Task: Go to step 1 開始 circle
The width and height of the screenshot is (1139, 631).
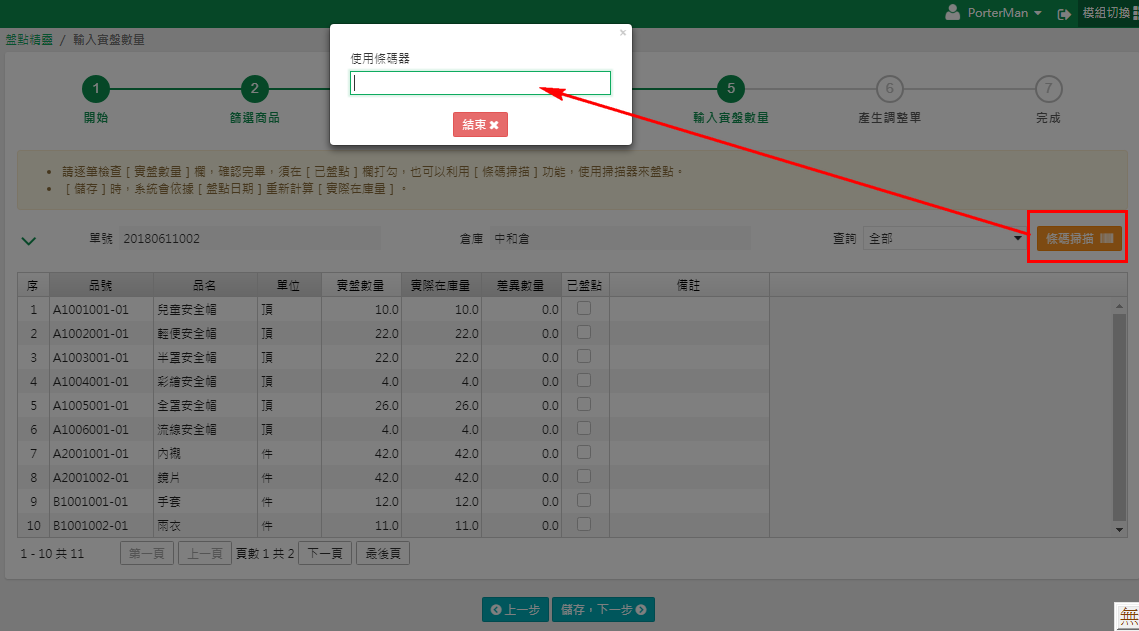Action: [x=96, y=89]
